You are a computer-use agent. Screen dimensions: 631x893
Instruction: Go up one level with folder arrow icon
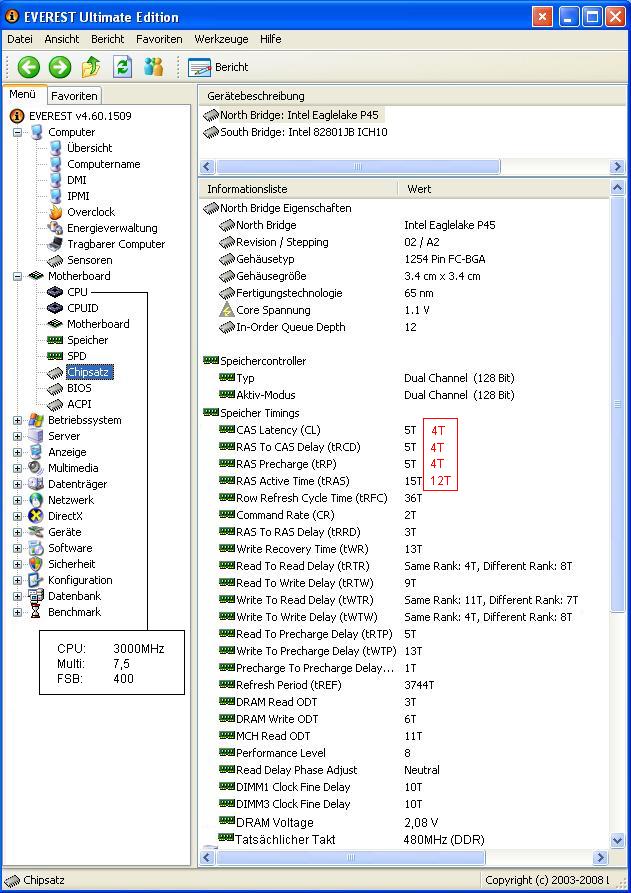click(91, 67)
